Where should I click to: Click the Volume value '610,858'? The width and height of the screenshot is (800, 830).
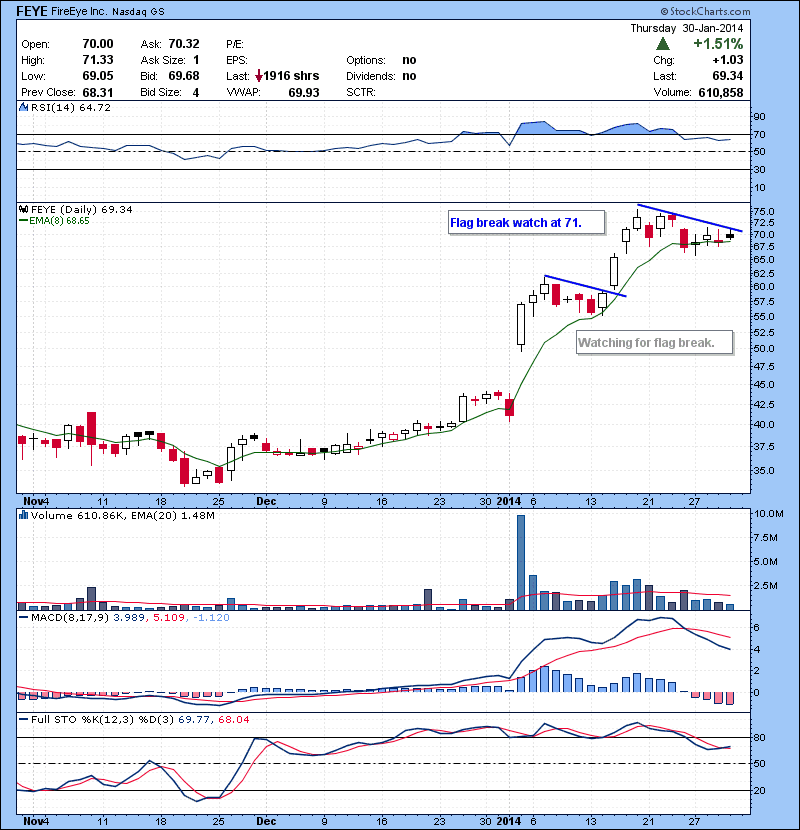pyautogui.click(x=721, y=93)
